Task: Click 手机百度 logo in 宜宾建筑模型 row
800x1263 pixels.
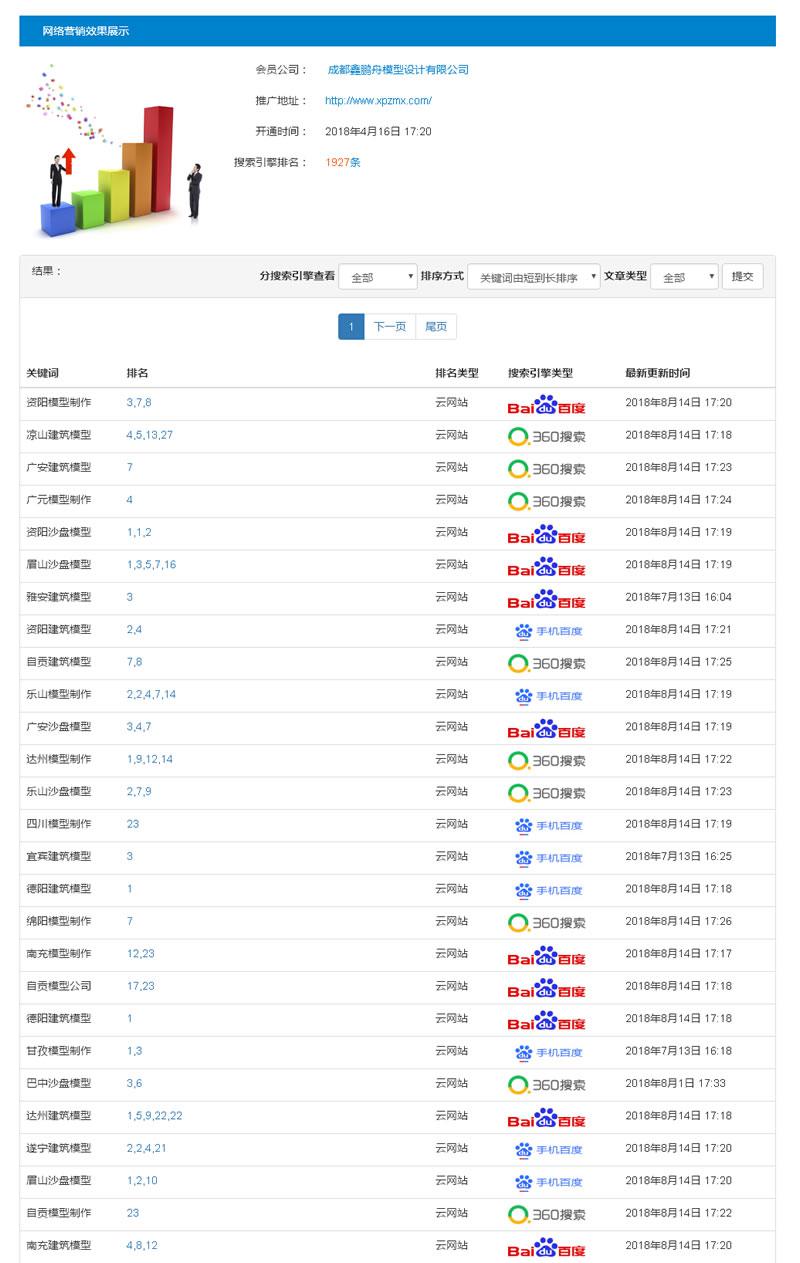Action: click(x=548, y=858)
